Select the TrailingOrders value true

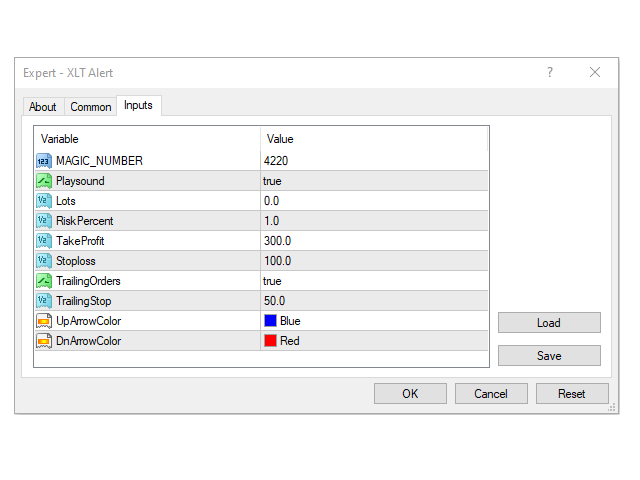pyautogui.click(x=272, y=281)
